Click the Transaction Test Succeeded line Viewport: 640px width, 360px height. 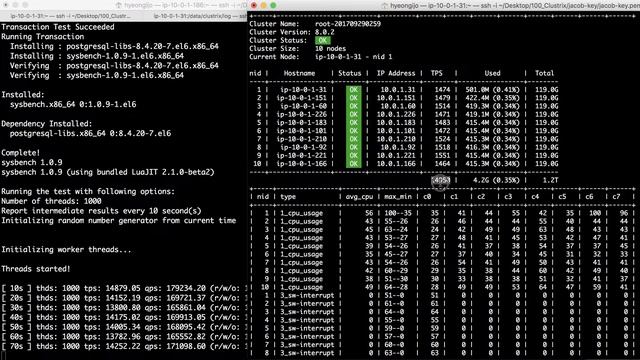pyautogui.click(x=58, y=27)
